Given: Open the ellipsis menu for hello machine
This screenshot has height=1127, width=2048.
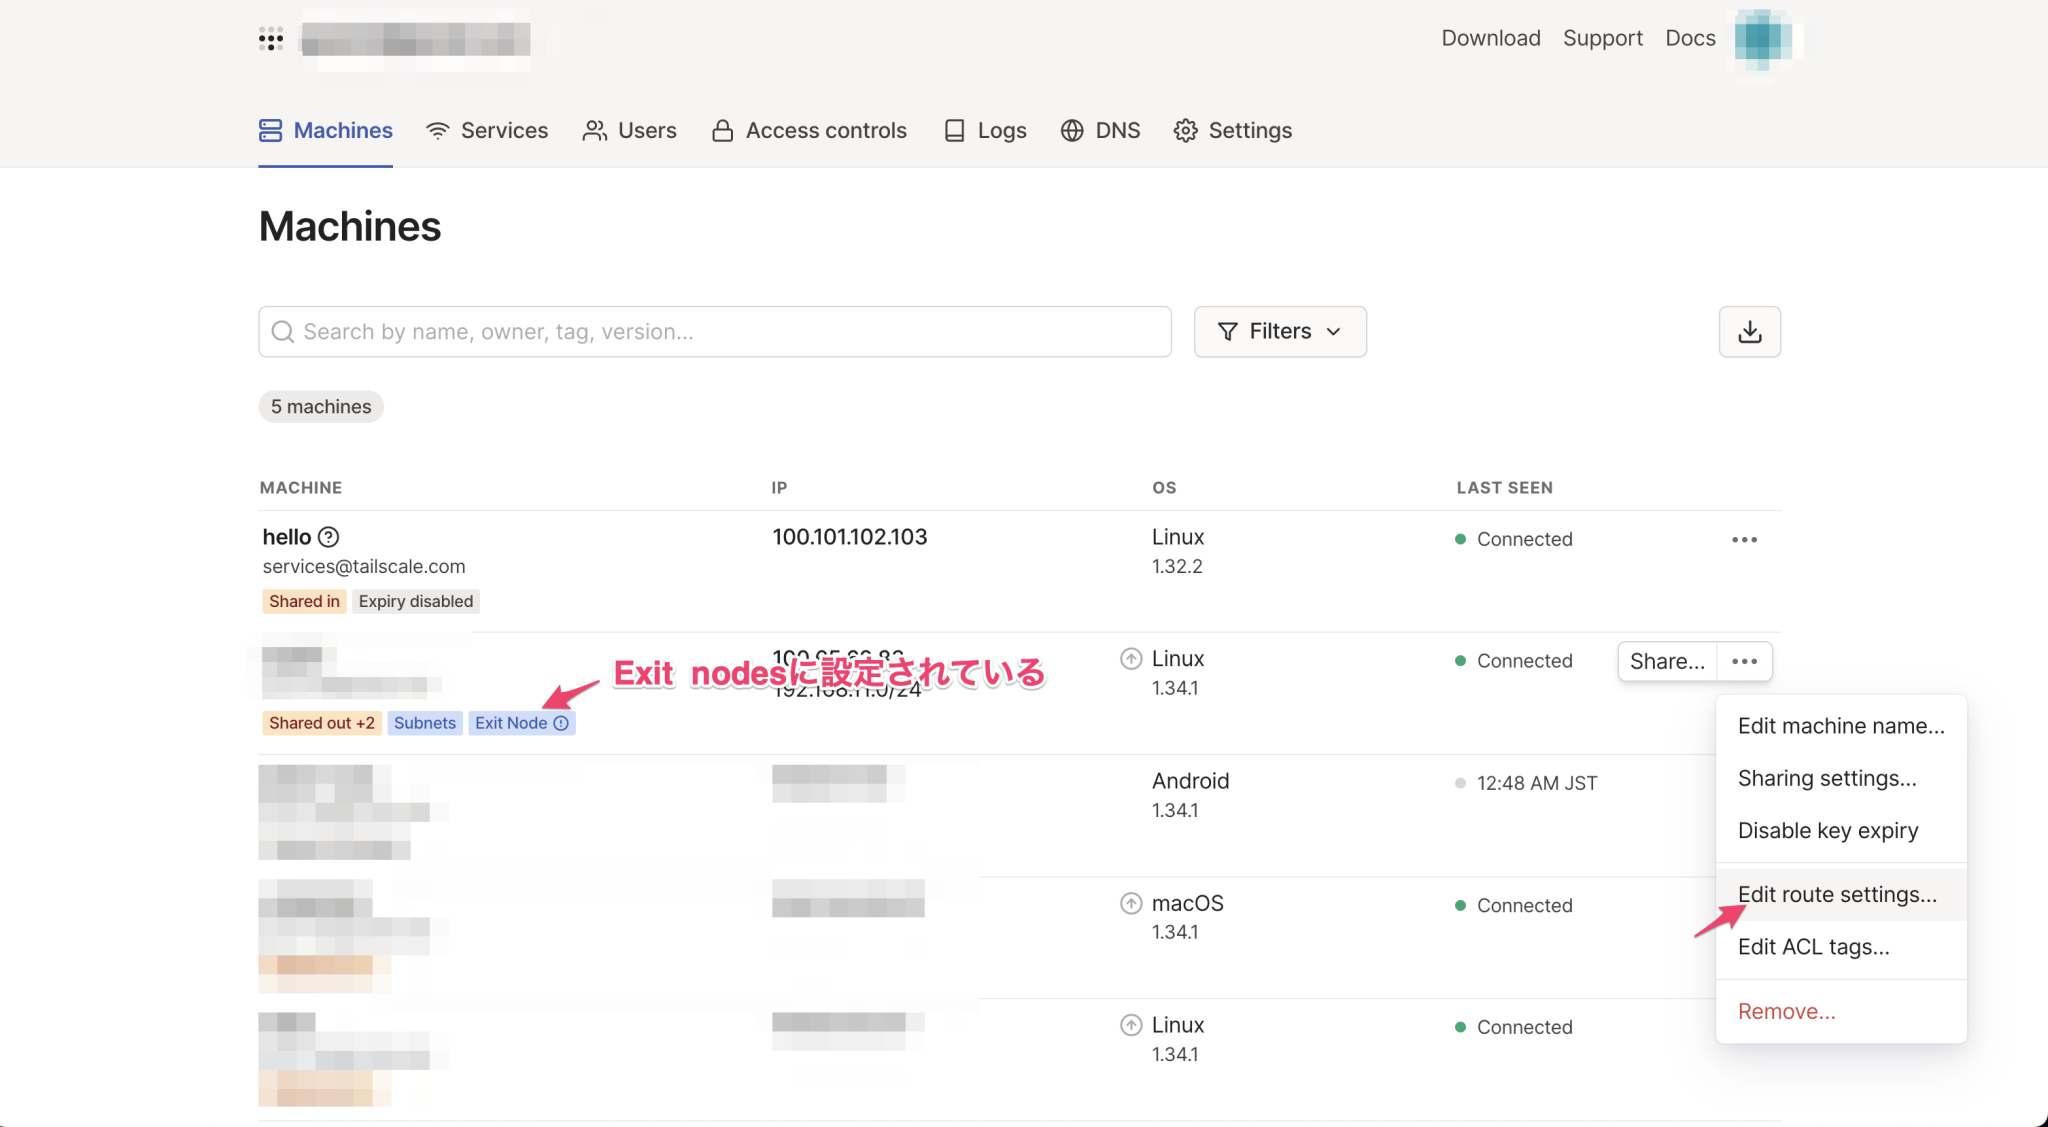Looking at the screenshot, I should click(x=1744, y=539).
